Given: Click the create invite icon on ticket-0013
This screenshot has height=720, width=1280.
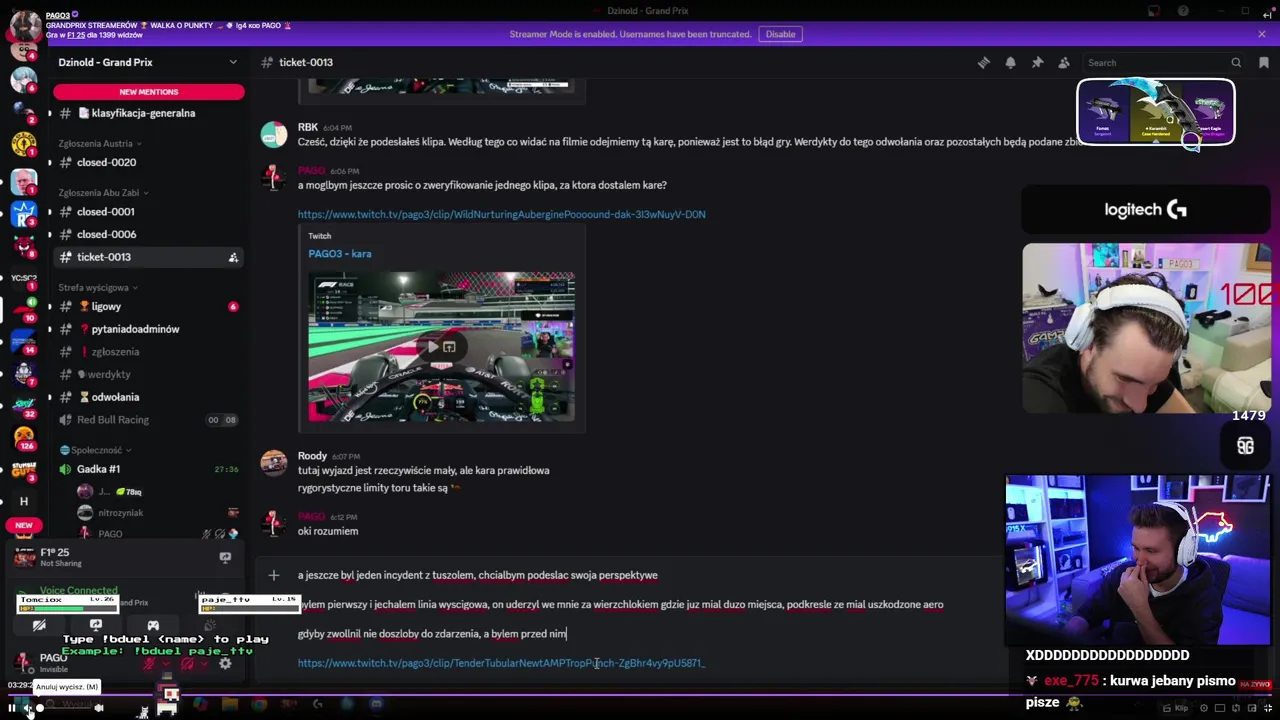Looking at the screenshot, I should coord(233,257).
